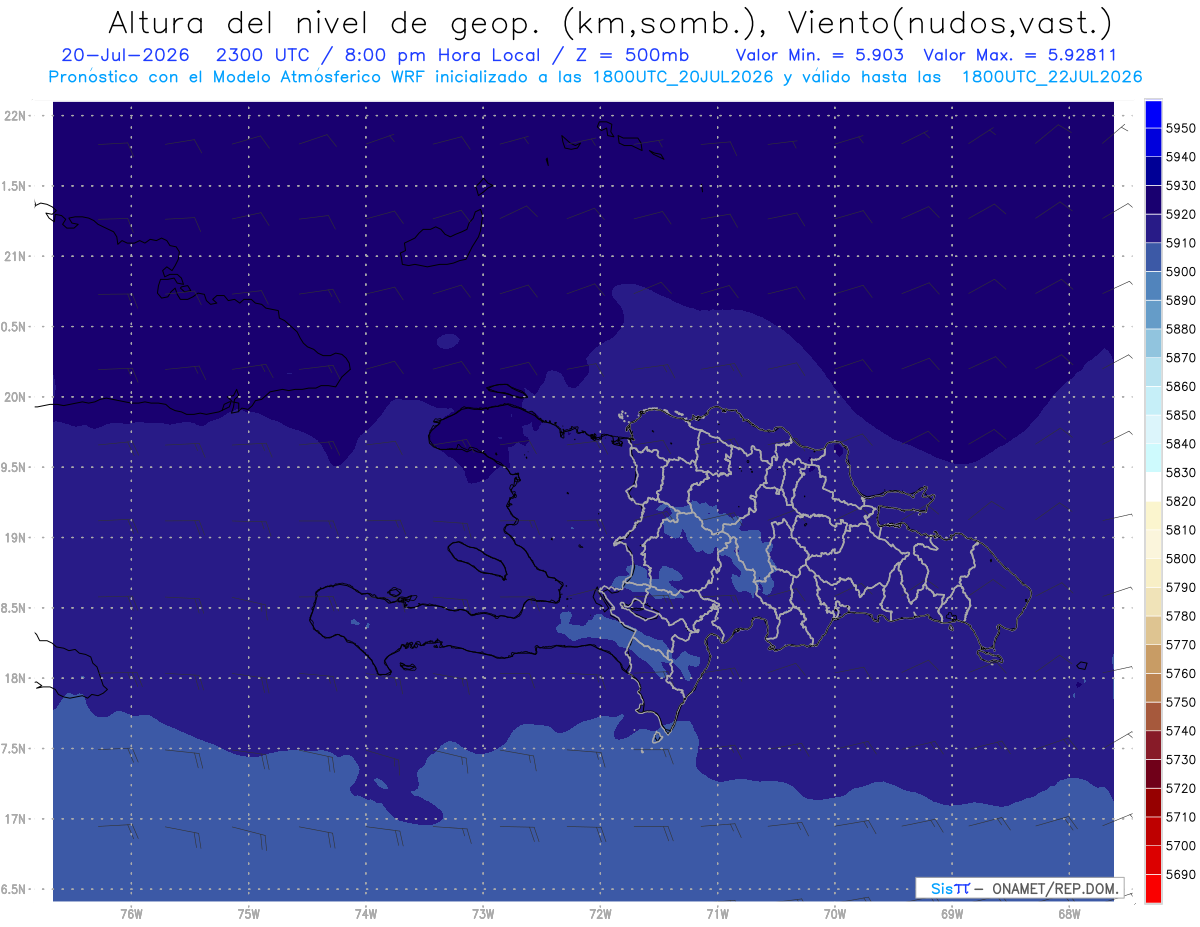
Task: Click the '22N' latitude axis label
Action: 17,115
